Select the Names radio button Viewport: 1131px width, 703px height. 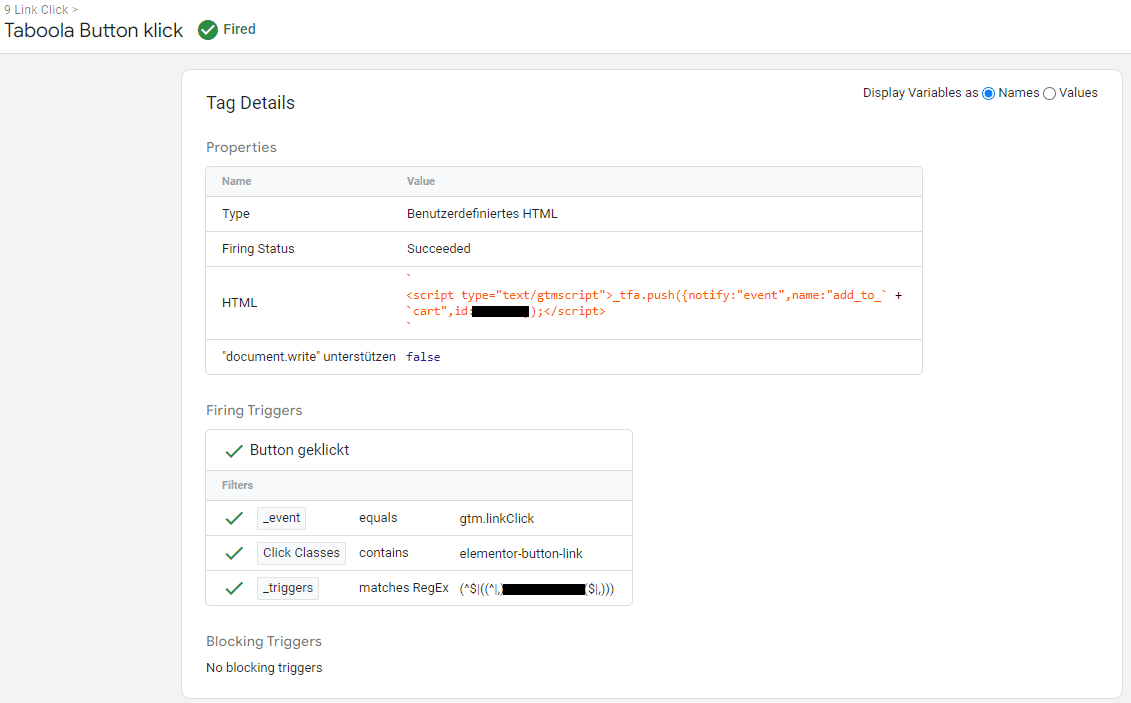point(988,94)
